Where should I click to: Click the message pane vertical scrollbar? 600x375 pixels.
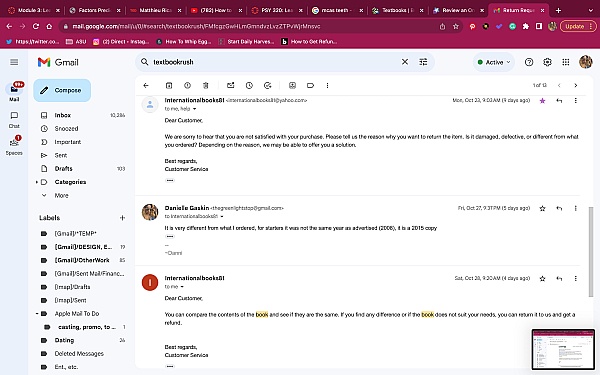point(590,251)
